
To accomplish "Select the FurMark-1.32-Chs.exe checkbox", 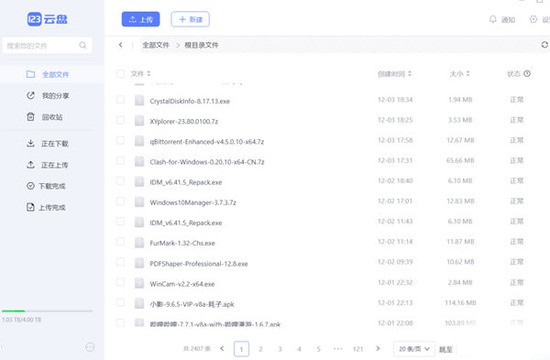I will pyautogui.click(x=120, y=242).
